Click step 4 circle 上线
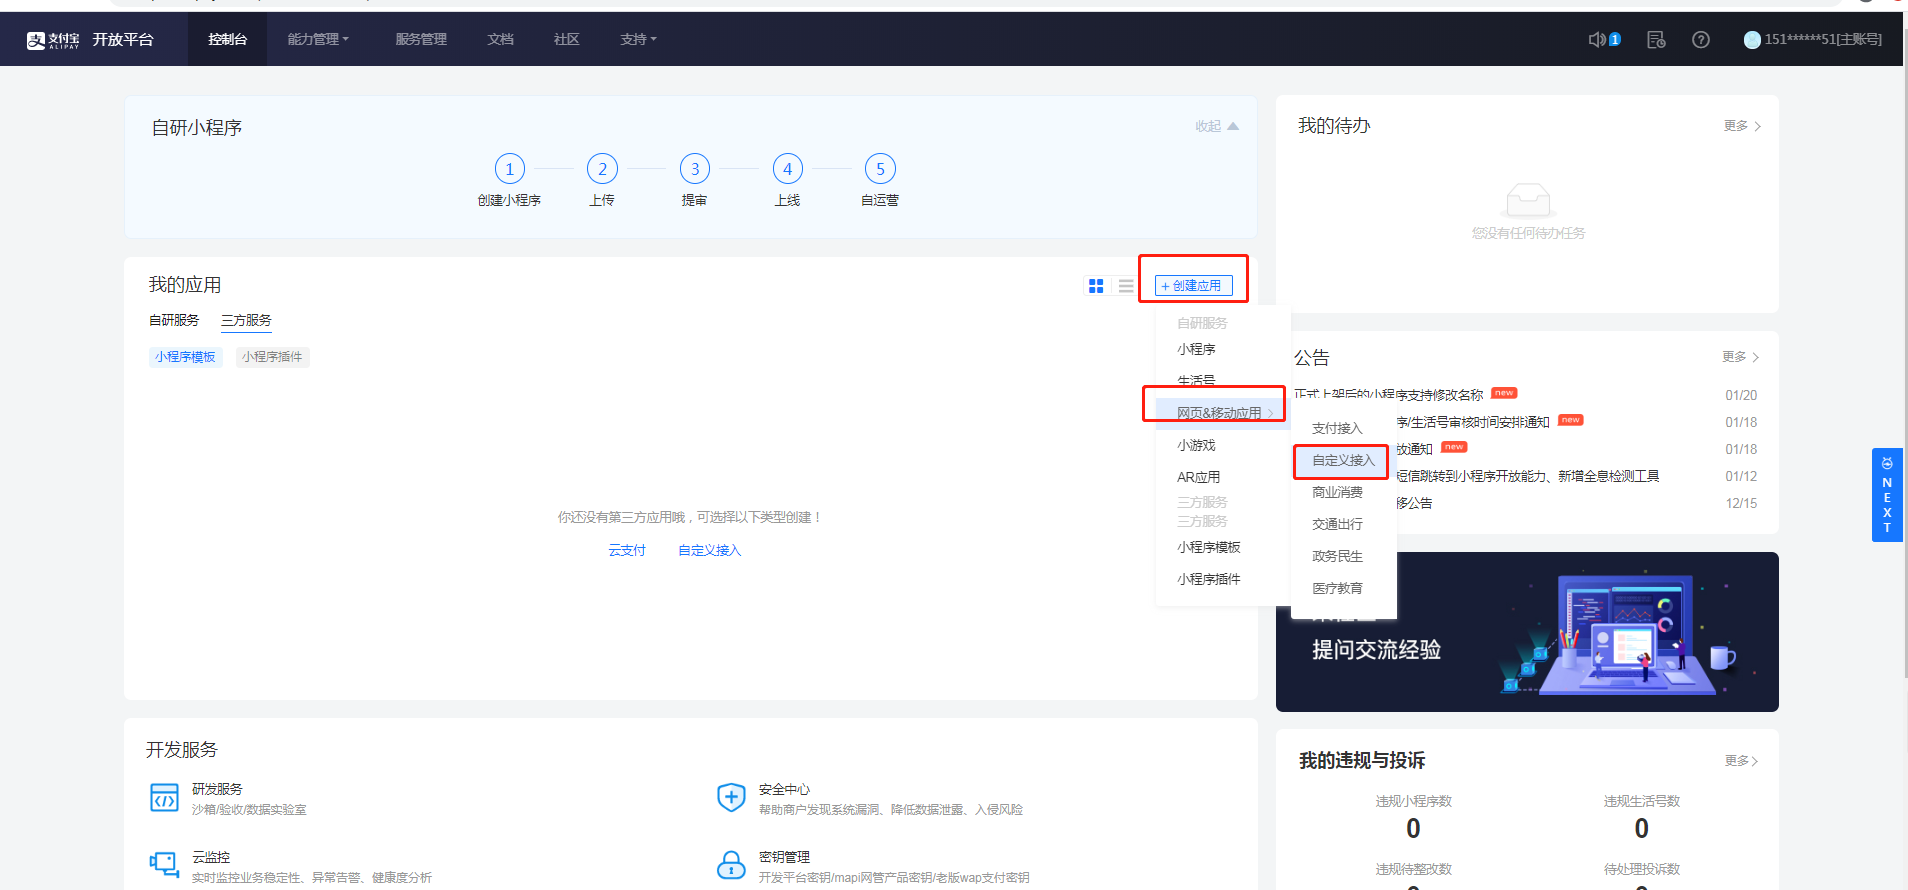1908x890 pixels. pos(788,169)
